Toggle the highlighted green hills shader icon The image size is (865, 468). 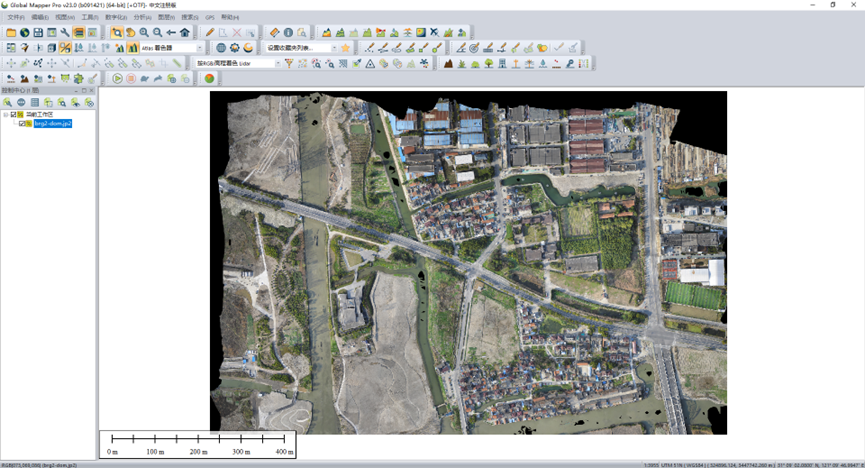pyautogui.click(x=133, y=48)
